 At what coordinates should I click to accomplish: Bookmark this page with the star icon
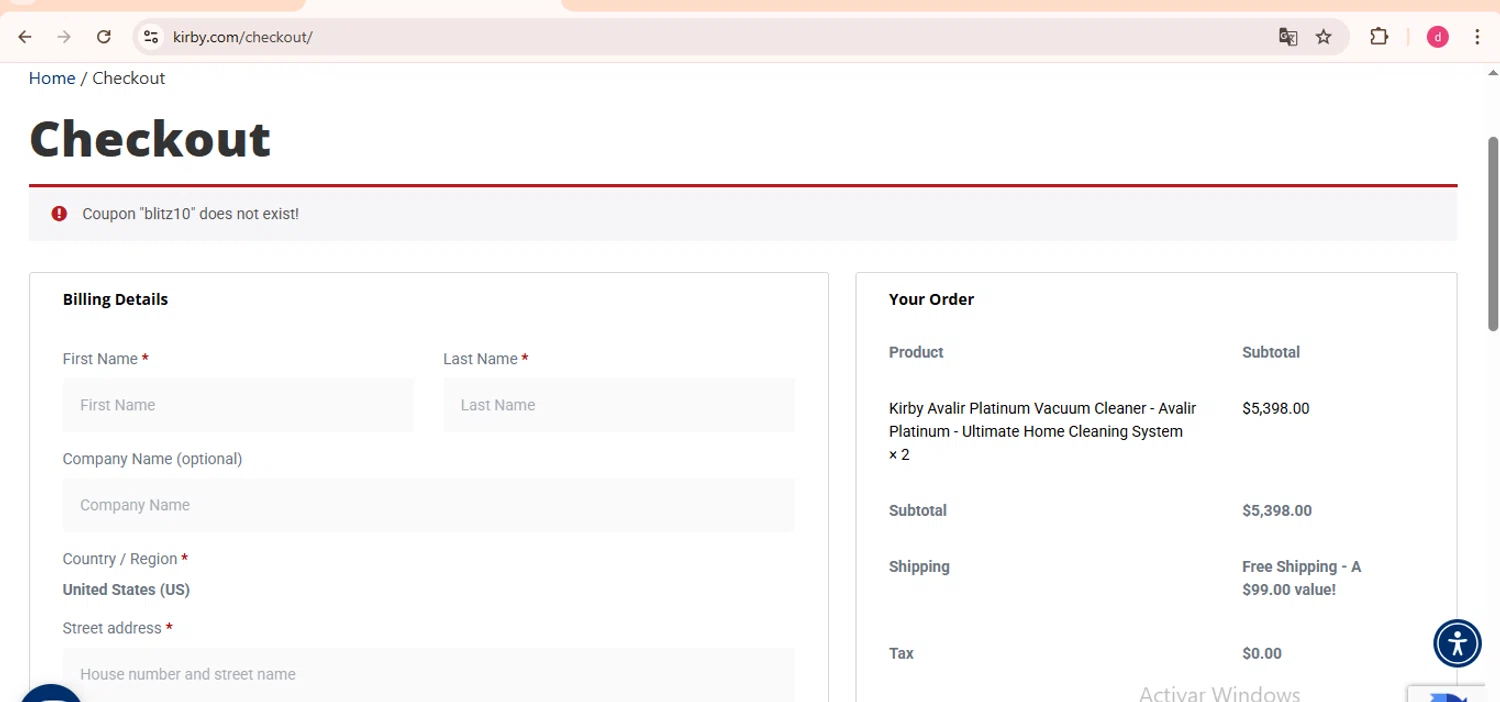[1324, 37]
